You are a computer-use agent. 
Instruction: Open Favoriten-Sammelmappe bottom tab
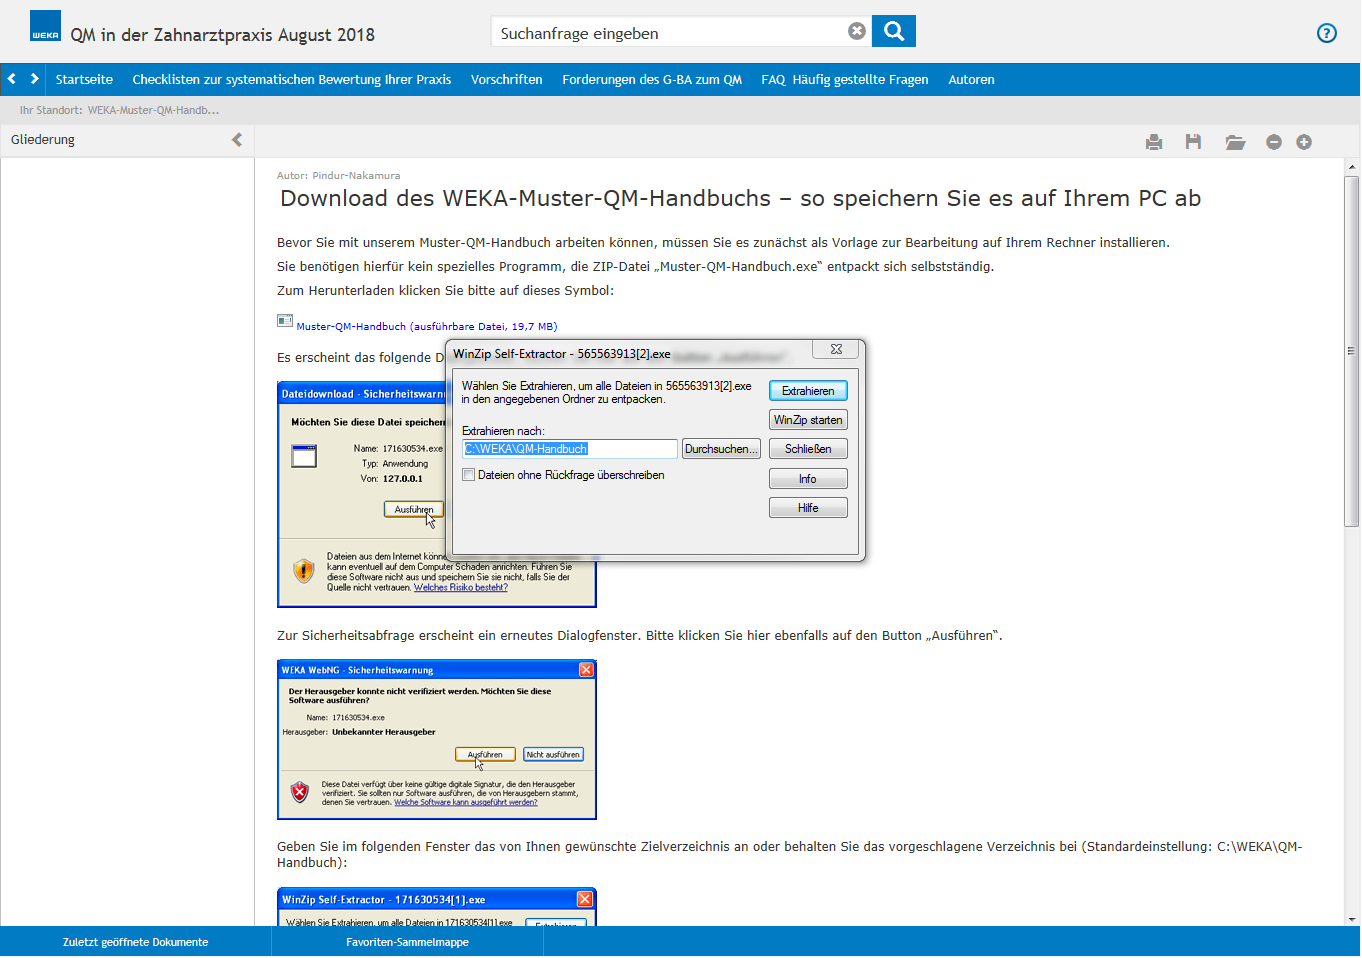(x=407, y=942)
